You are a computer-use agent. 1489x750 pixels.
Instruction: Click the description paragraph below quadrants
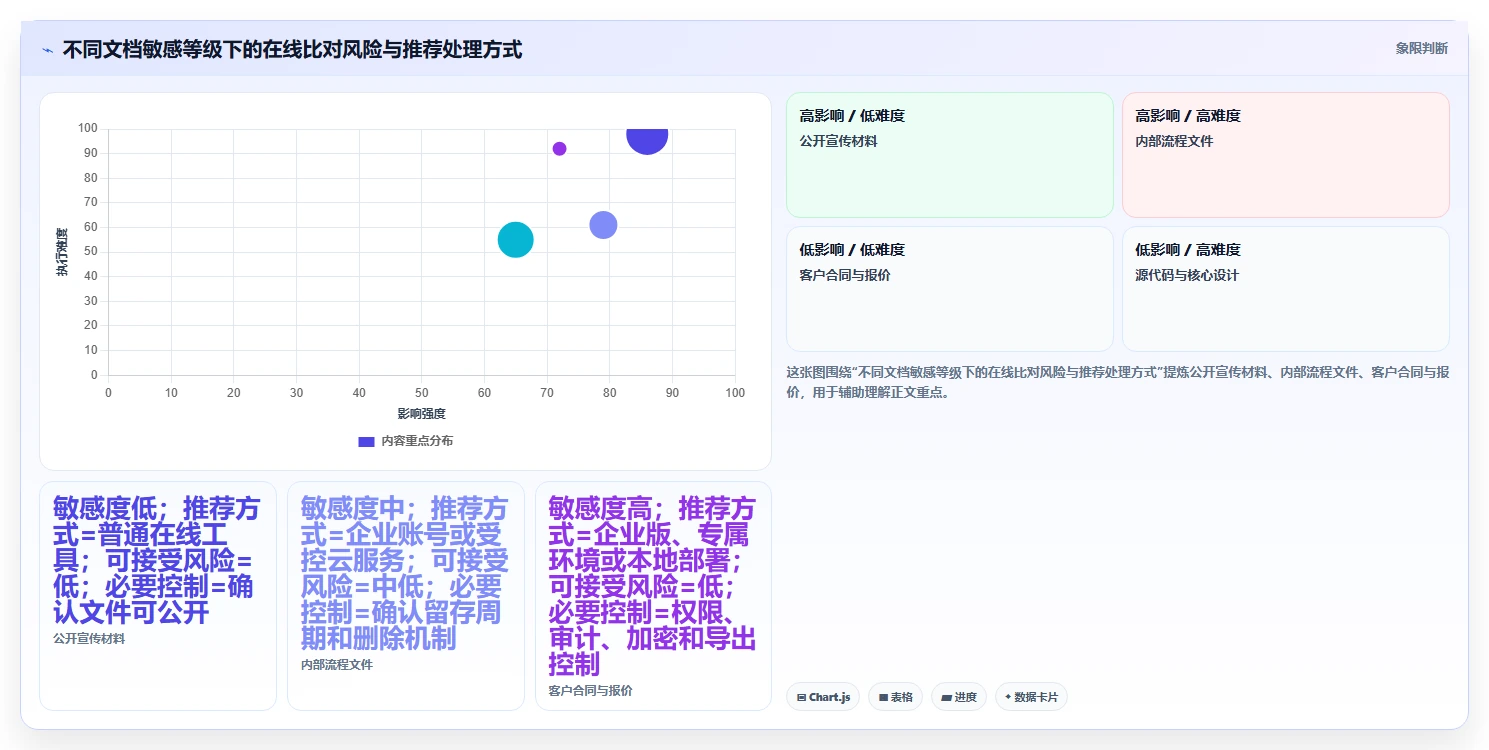pyautogui.click(x=1118, y=382)
